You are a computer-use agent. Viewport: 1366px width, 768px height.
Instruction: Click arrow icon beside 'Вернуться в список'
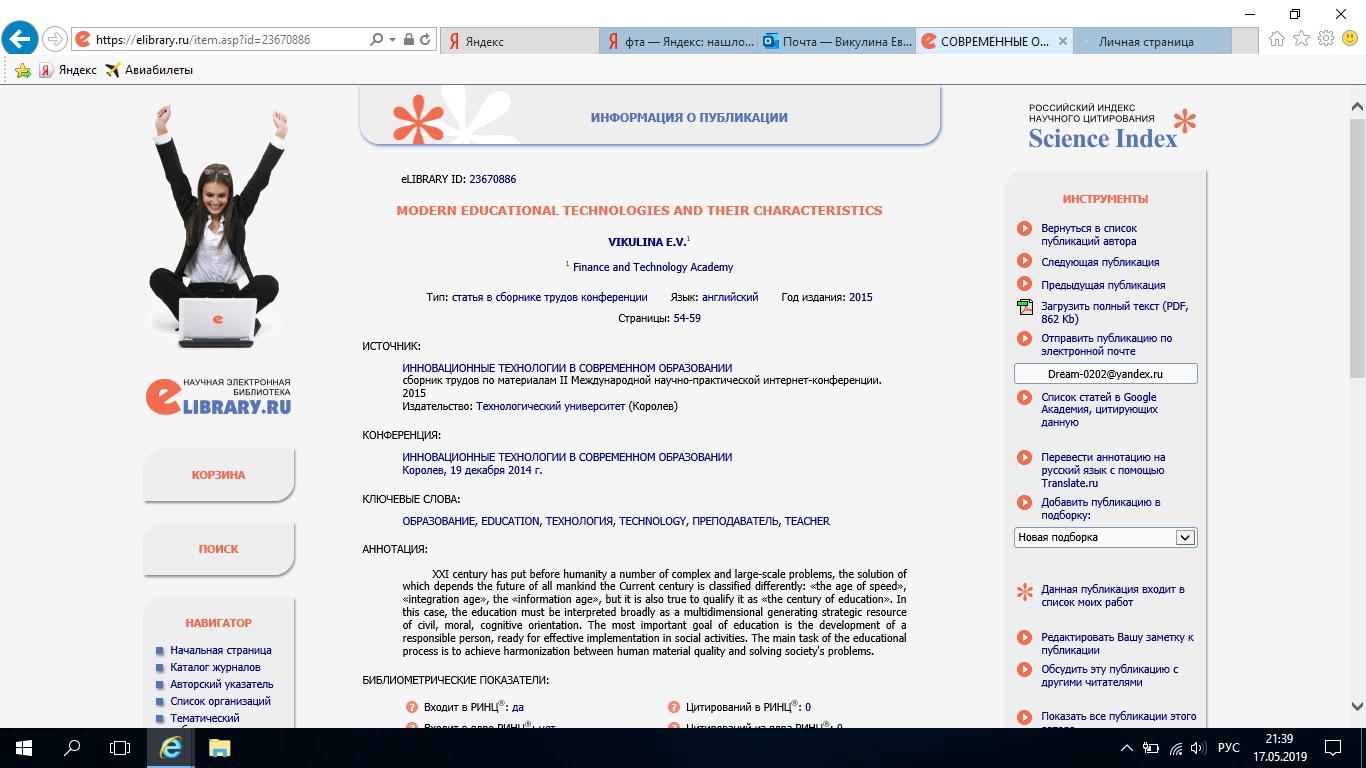(1024, 229)
